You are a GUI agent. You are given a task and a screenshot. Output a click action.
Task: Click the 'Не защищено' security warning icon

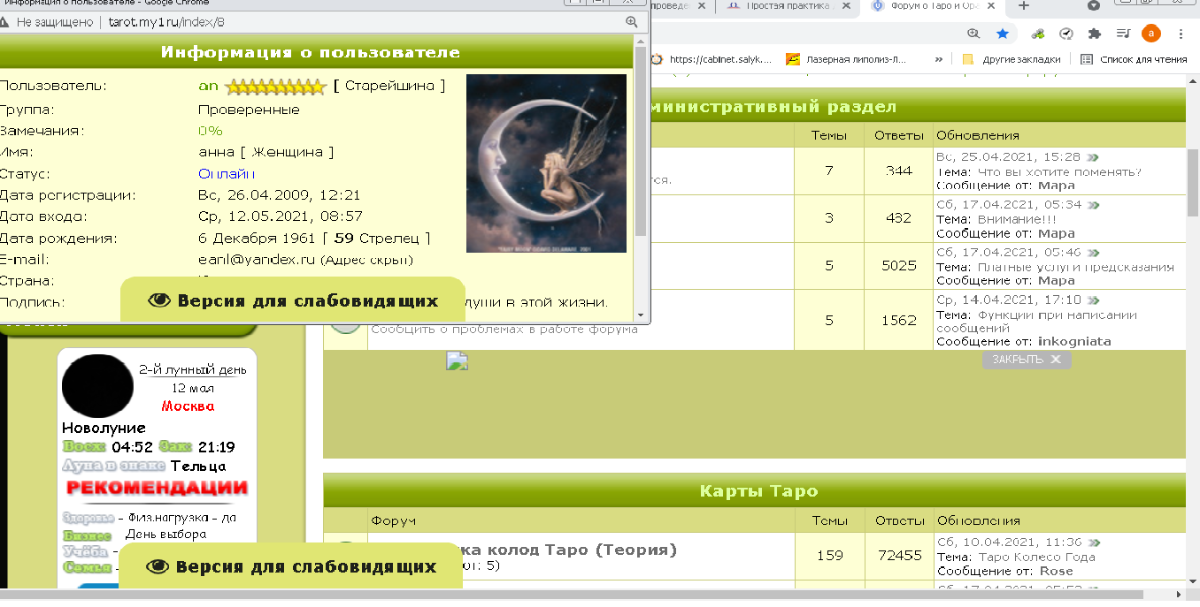coord(6,21)
